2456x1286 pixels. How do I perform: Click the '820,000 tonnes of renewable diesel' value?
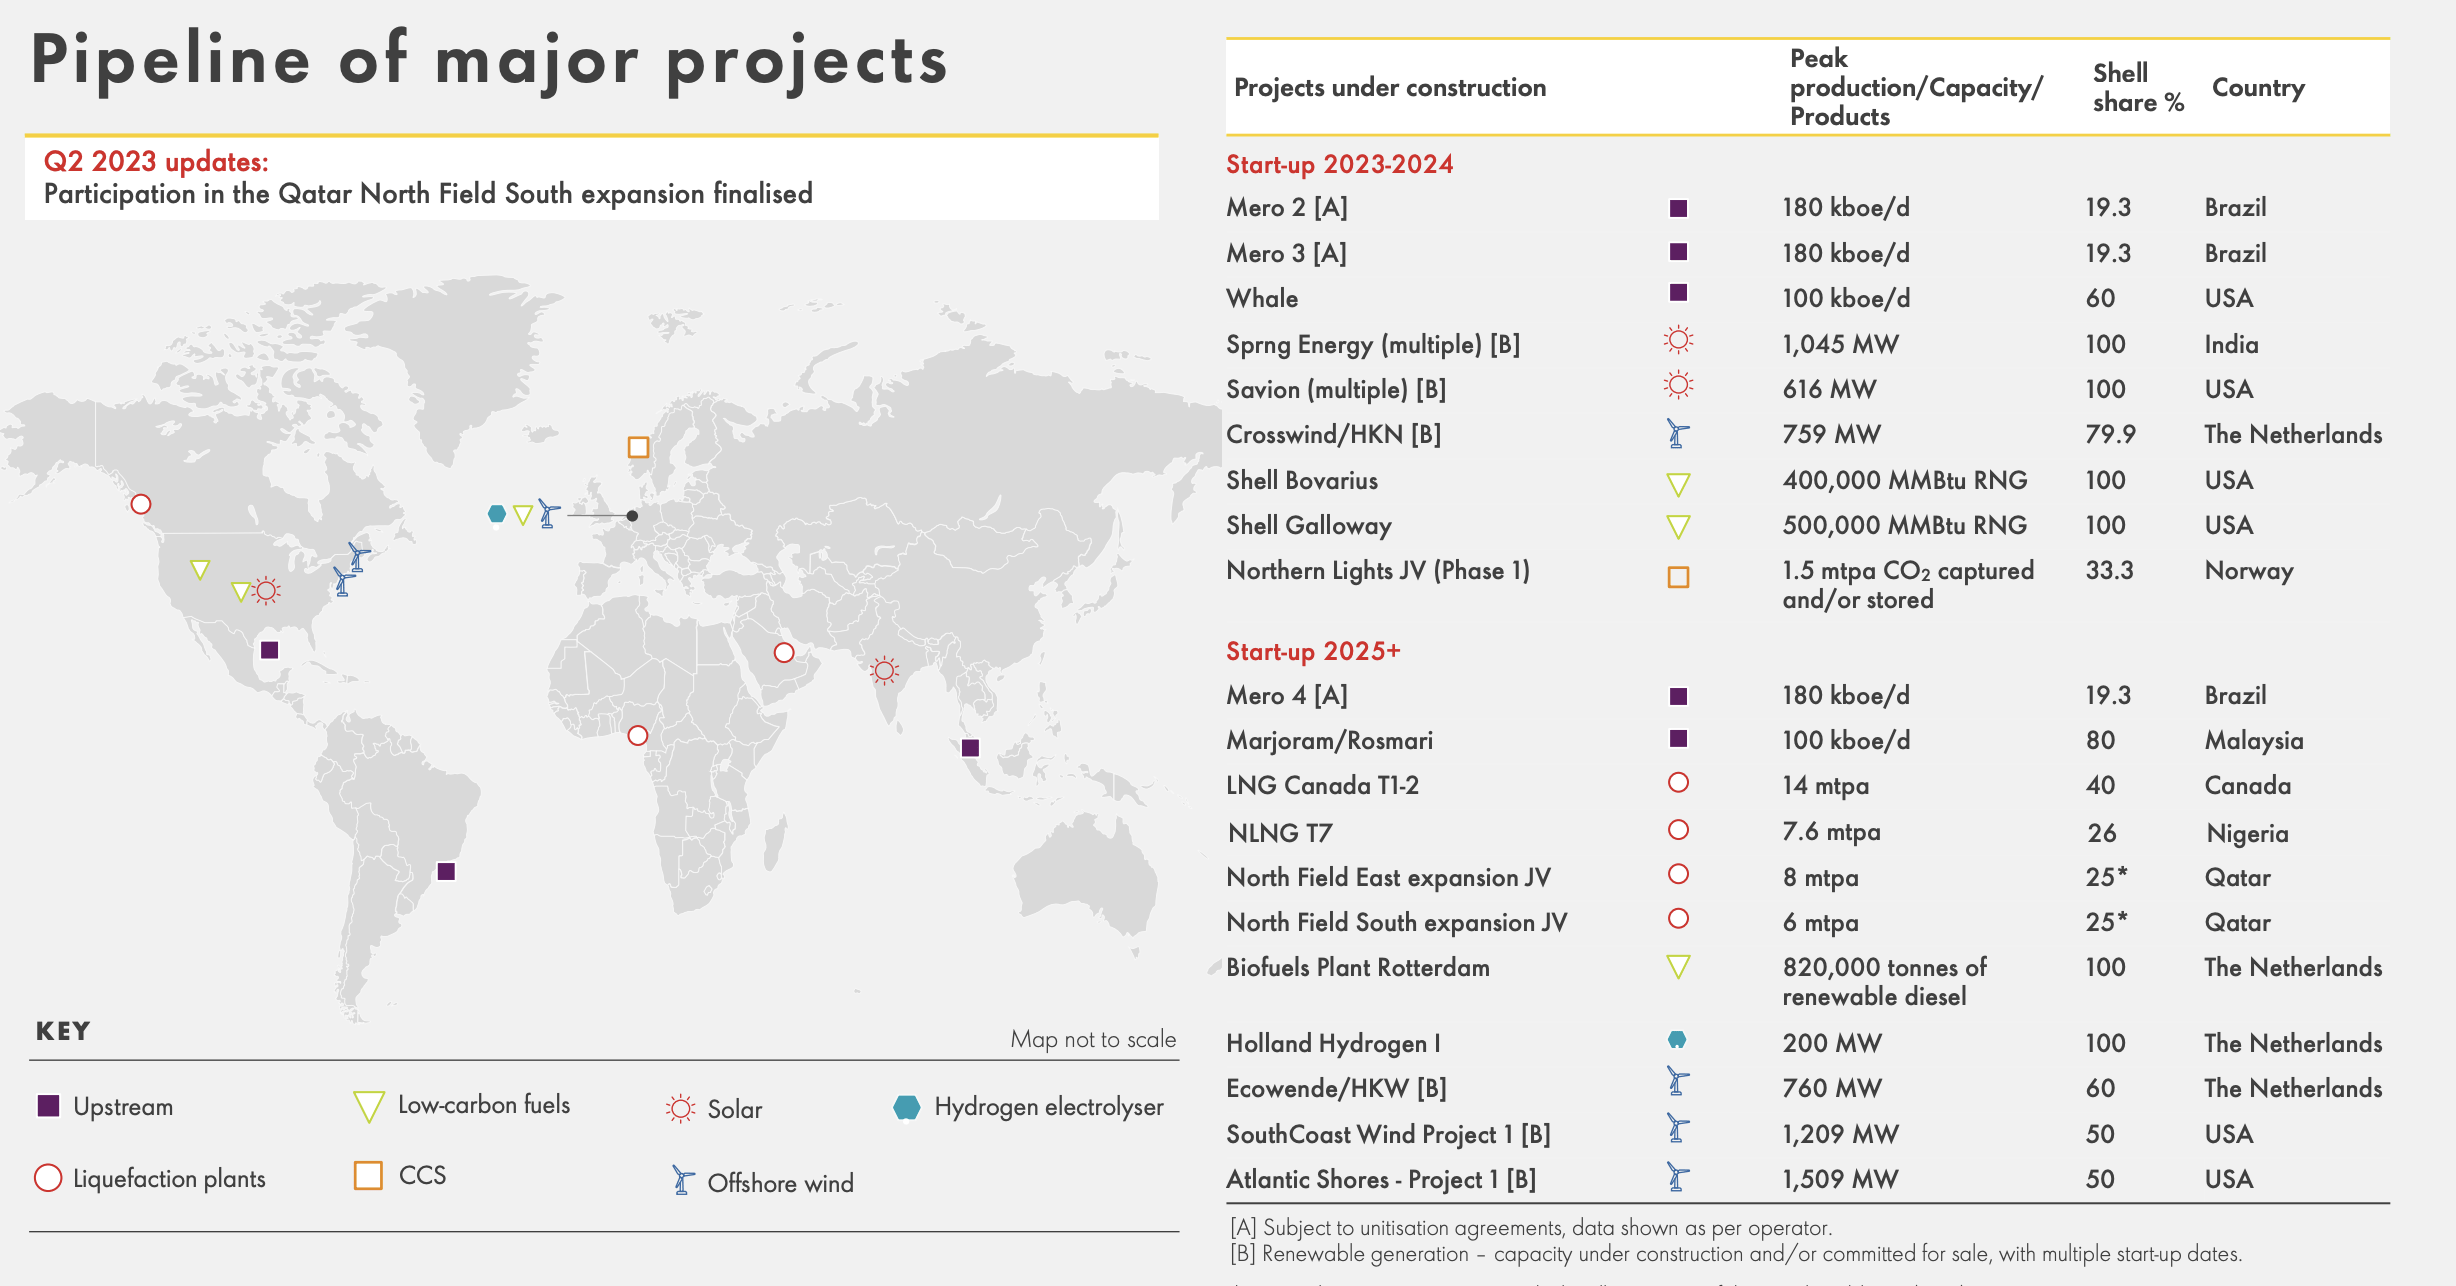(1884, 982)
